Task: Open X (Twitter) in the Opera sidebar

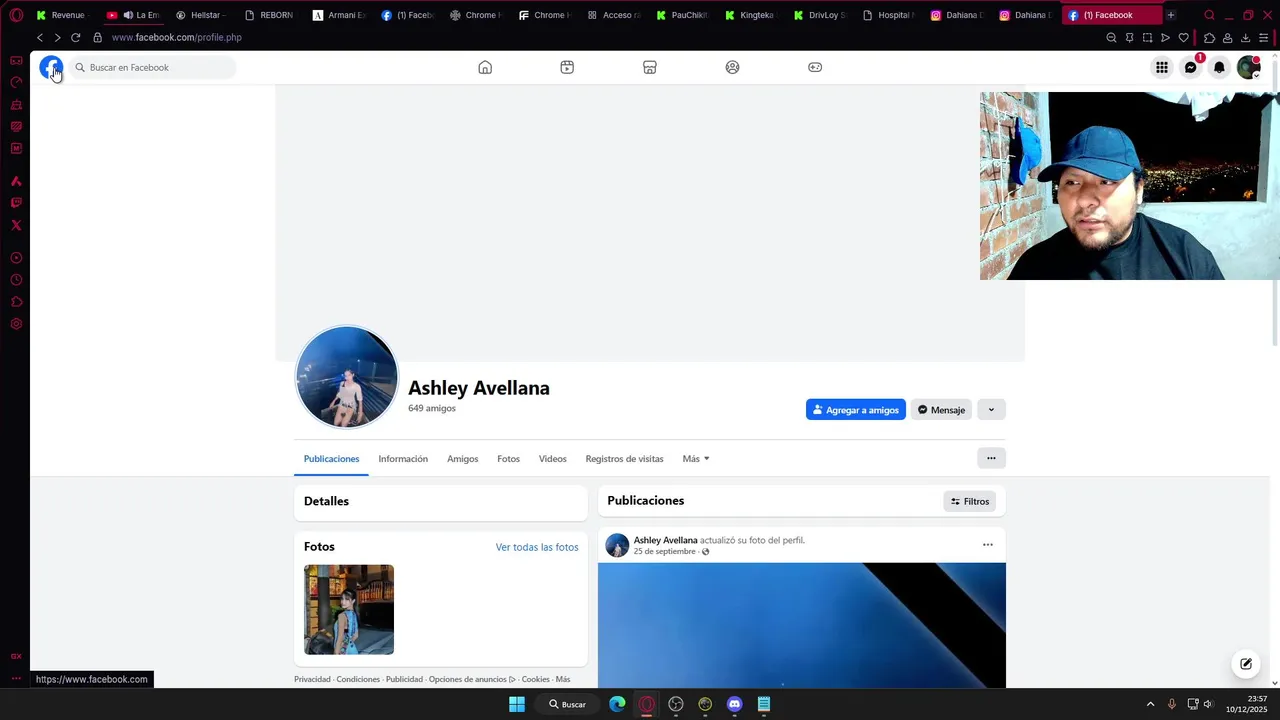Action: coord(16,225)
